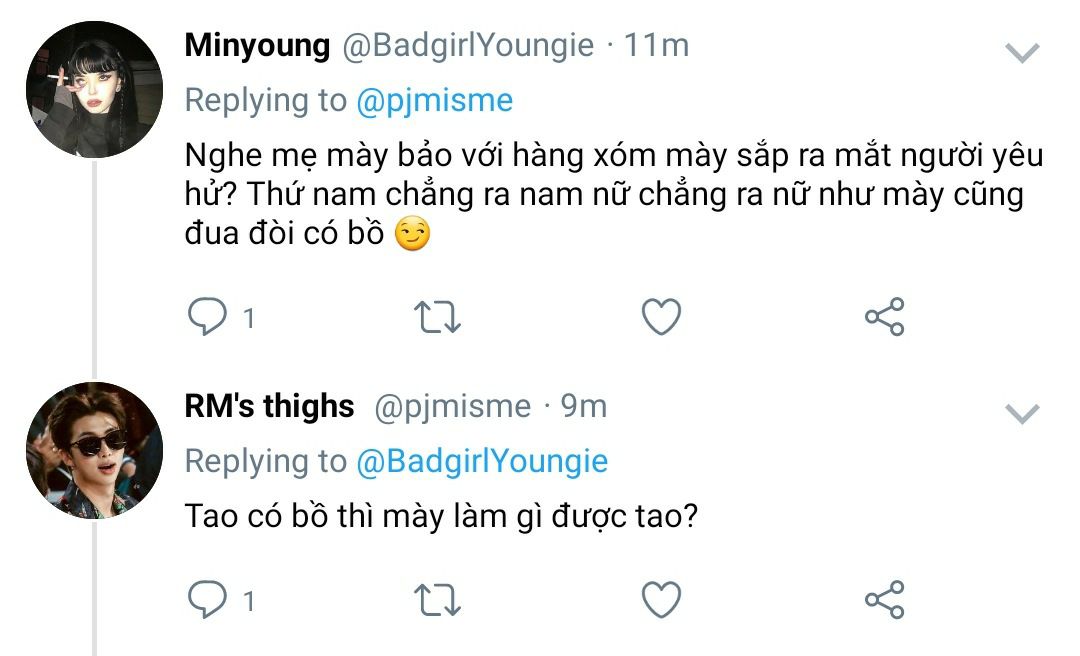
Task: Reply to RM's thighs tweet
Action: pyautogui.click(x=207, y=599)
